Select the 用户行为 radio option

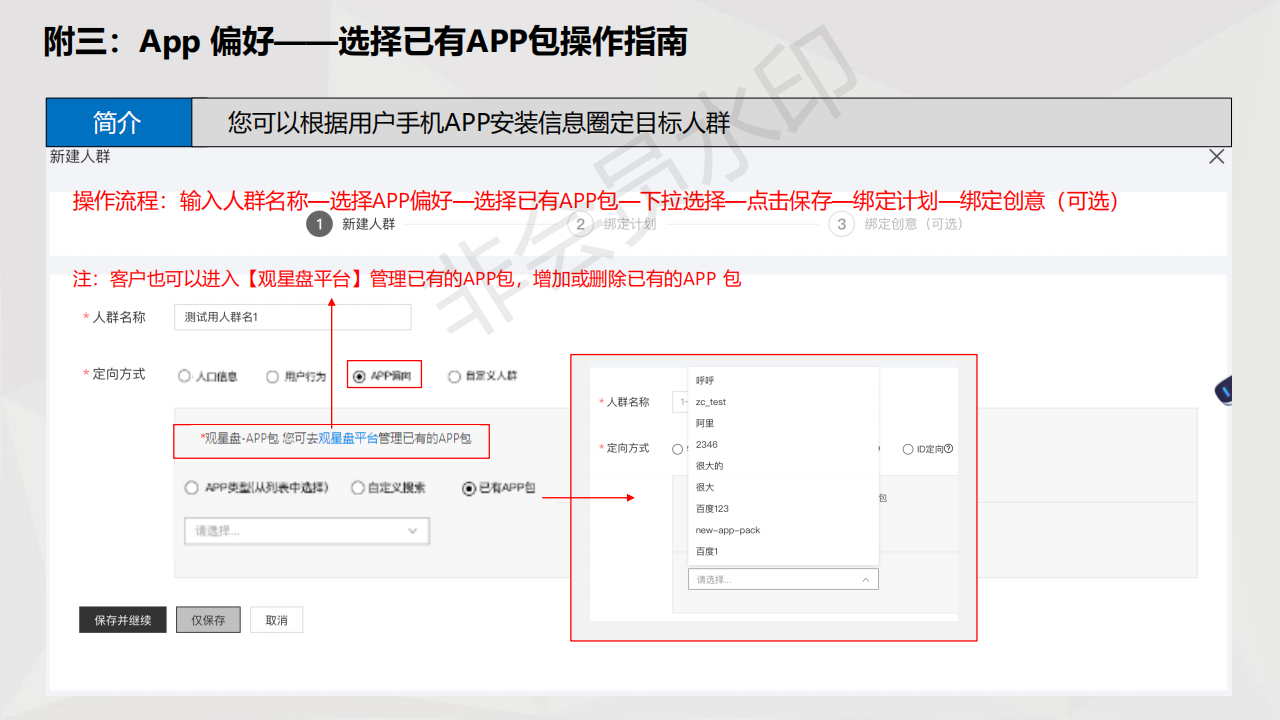pyautogui.click(x=272, y=377)
